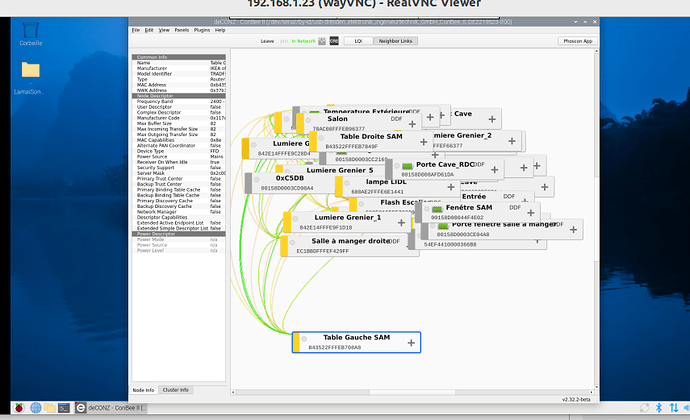
Task: Click battery icon on Porte fenêtre salle à manger
Action: [x=443, y=226]
